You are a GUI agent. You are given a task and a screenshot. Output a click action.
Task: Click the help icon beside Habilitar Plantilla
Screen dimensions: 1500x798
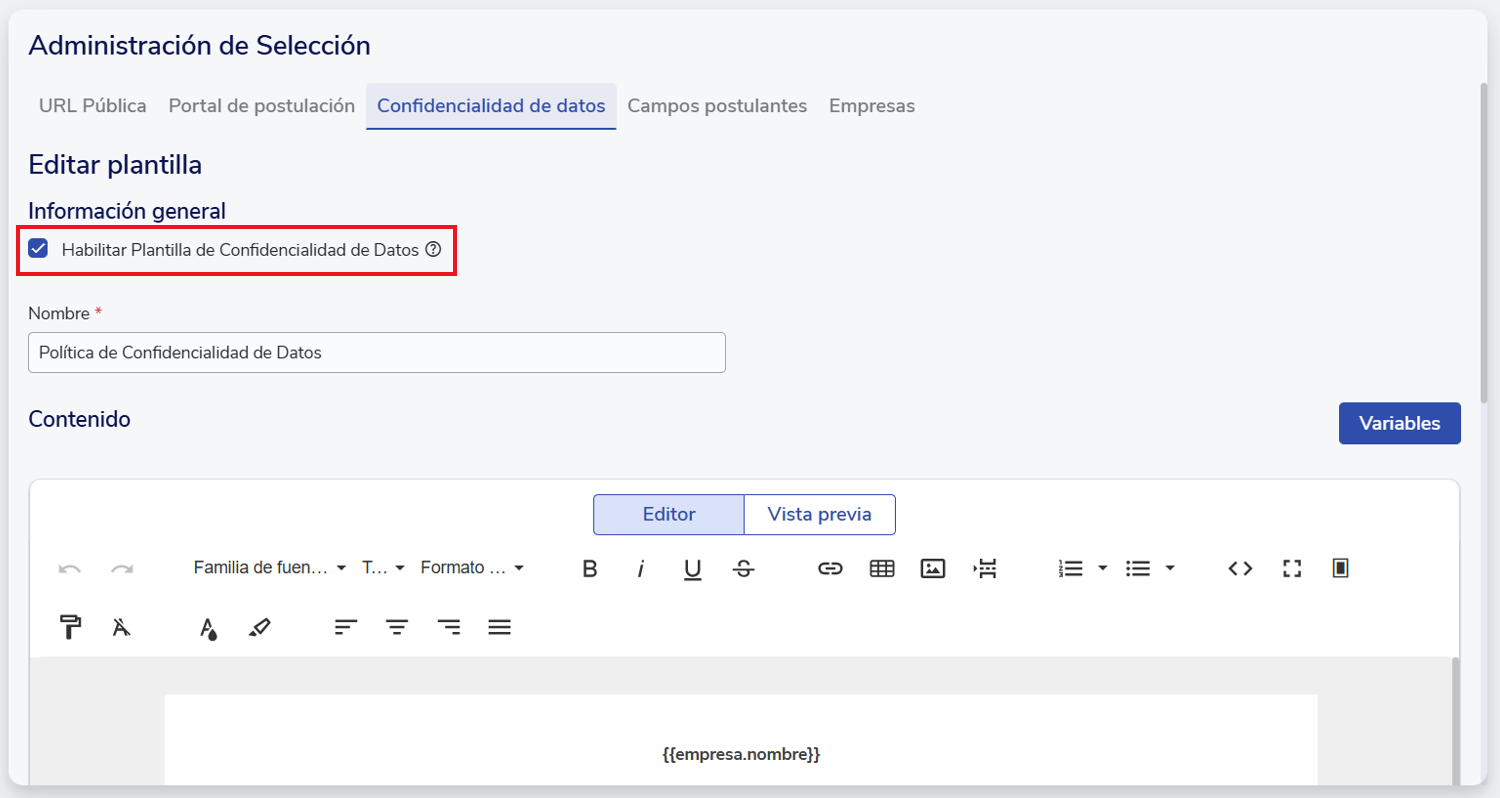[x=433, y=249]
